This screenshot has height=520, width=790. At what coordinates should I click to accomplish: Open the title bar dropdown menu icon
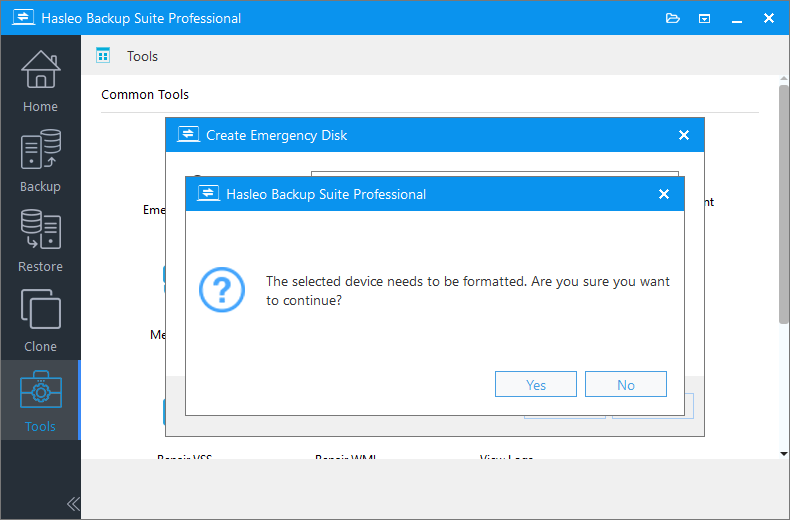coord(704,19)
